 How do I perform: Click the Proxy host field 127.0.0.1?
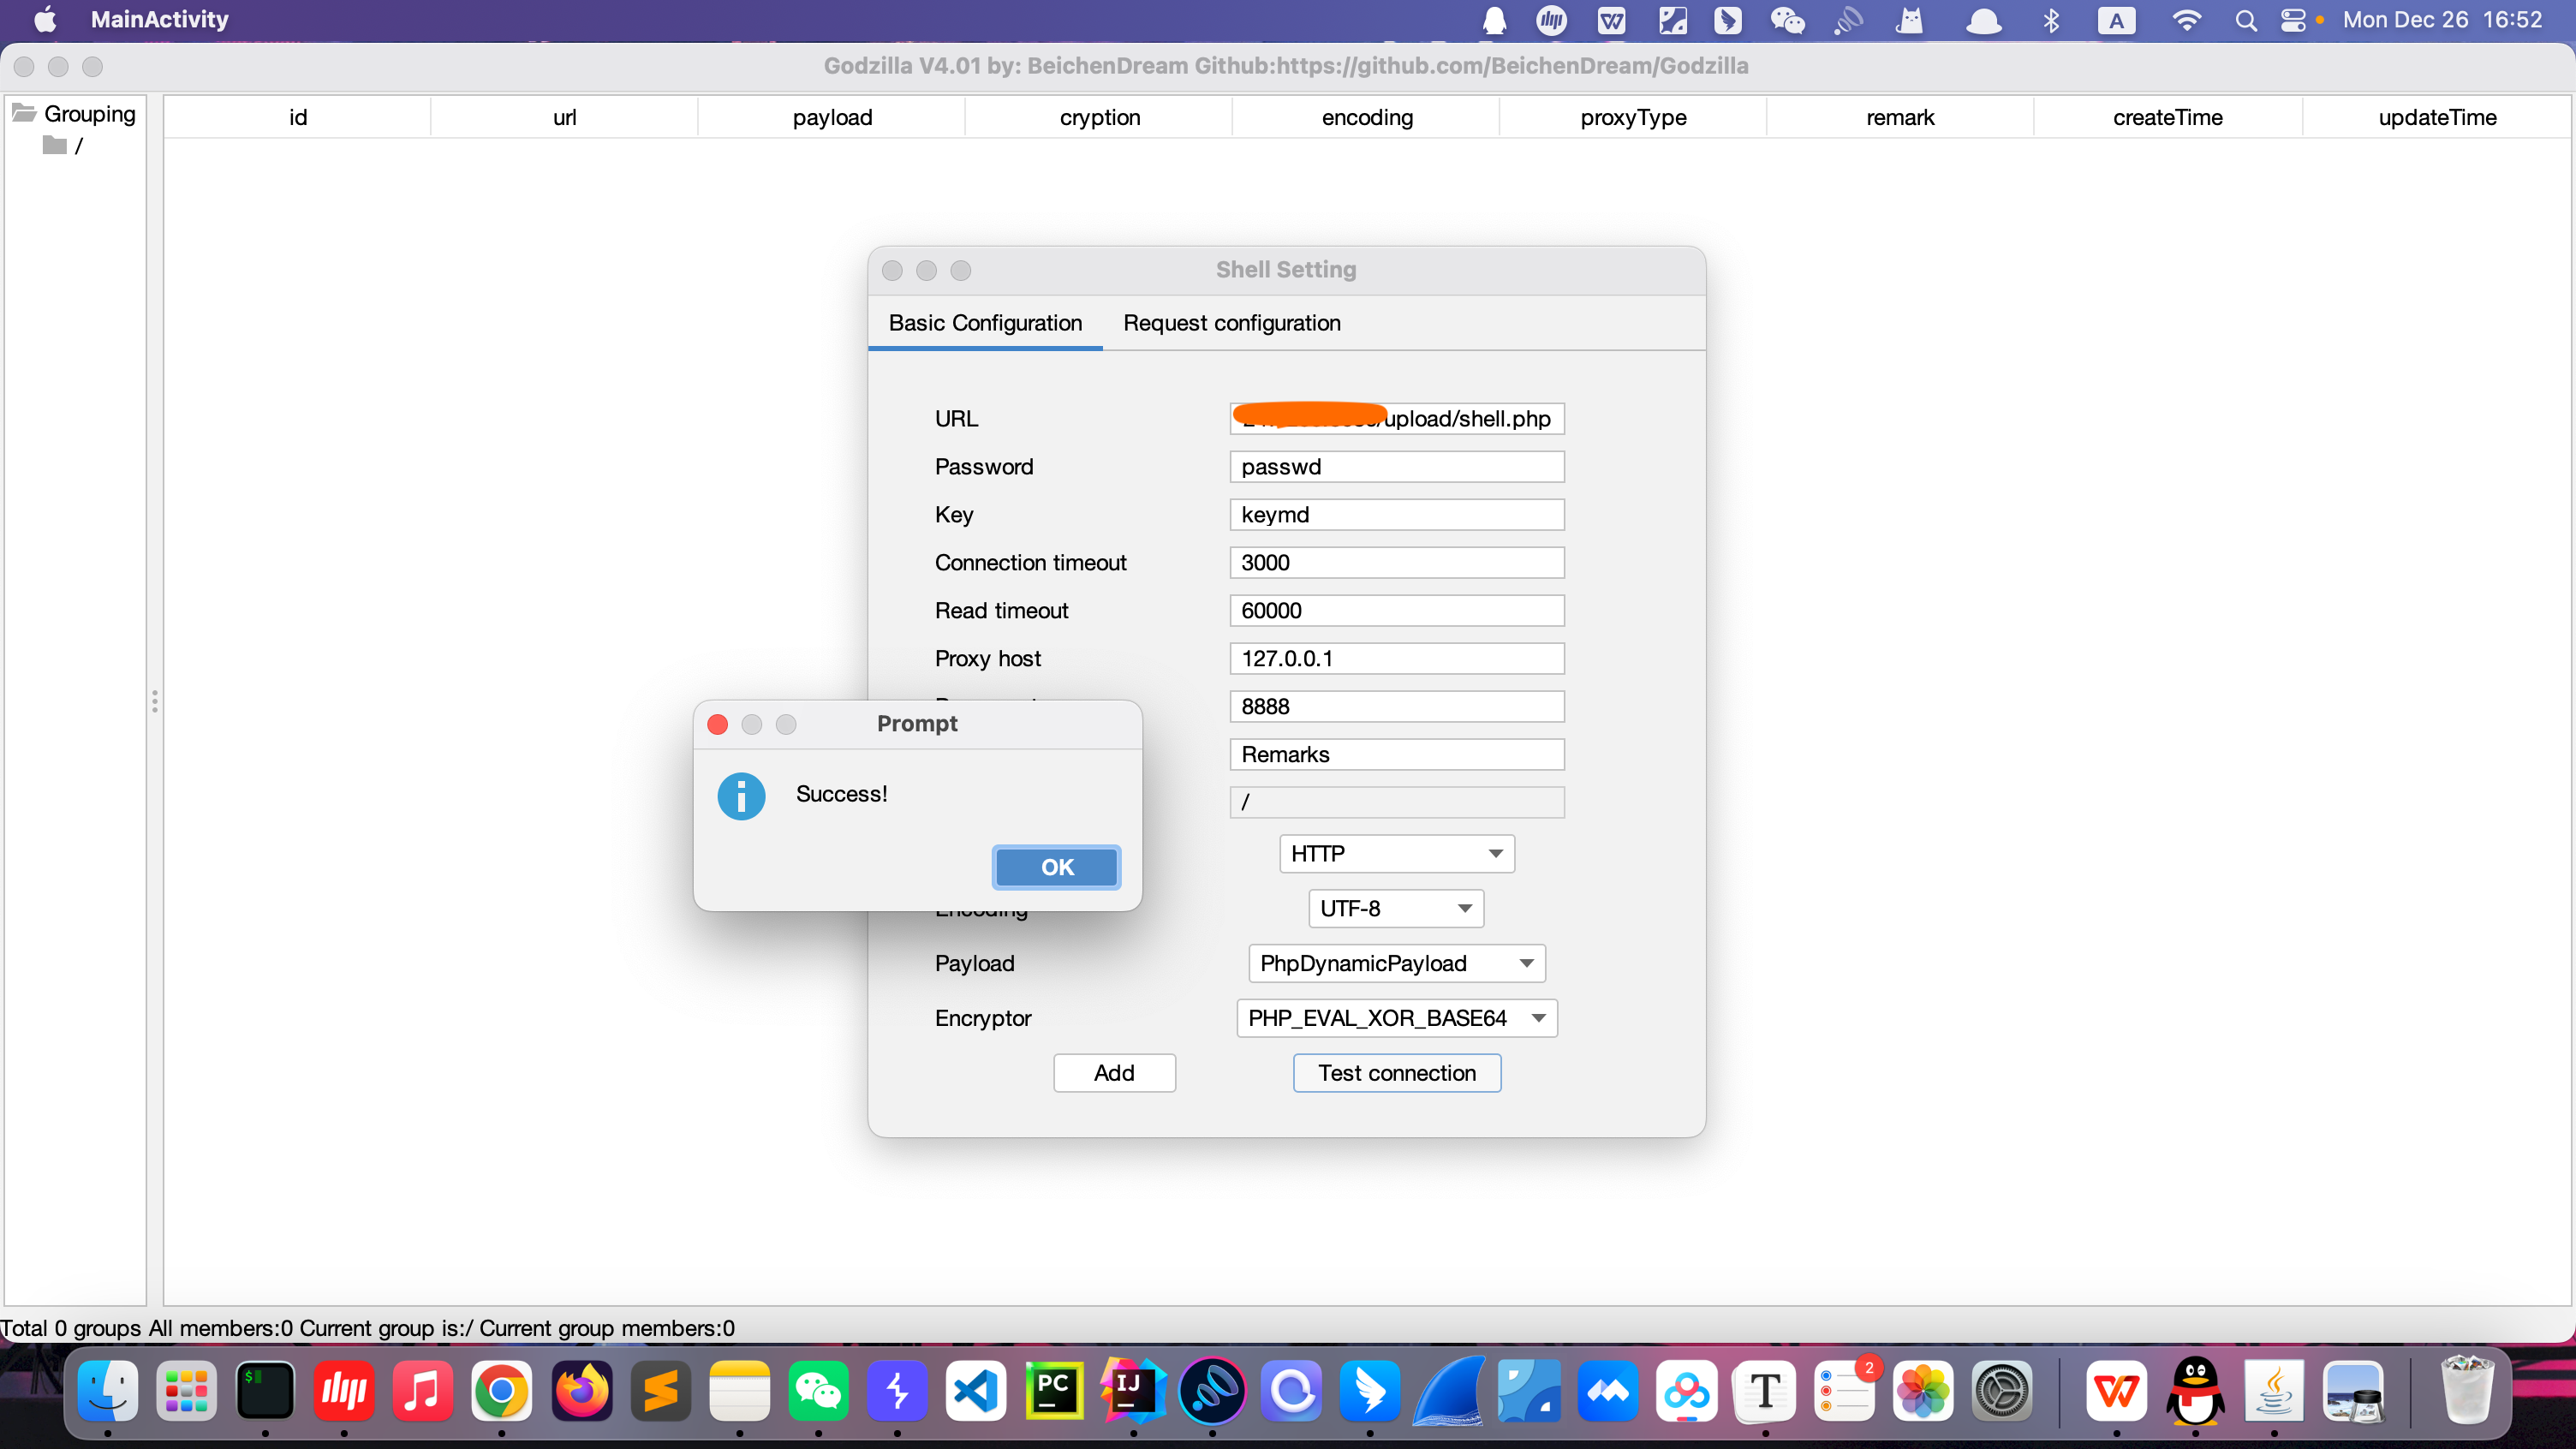tap(1396, 659)
